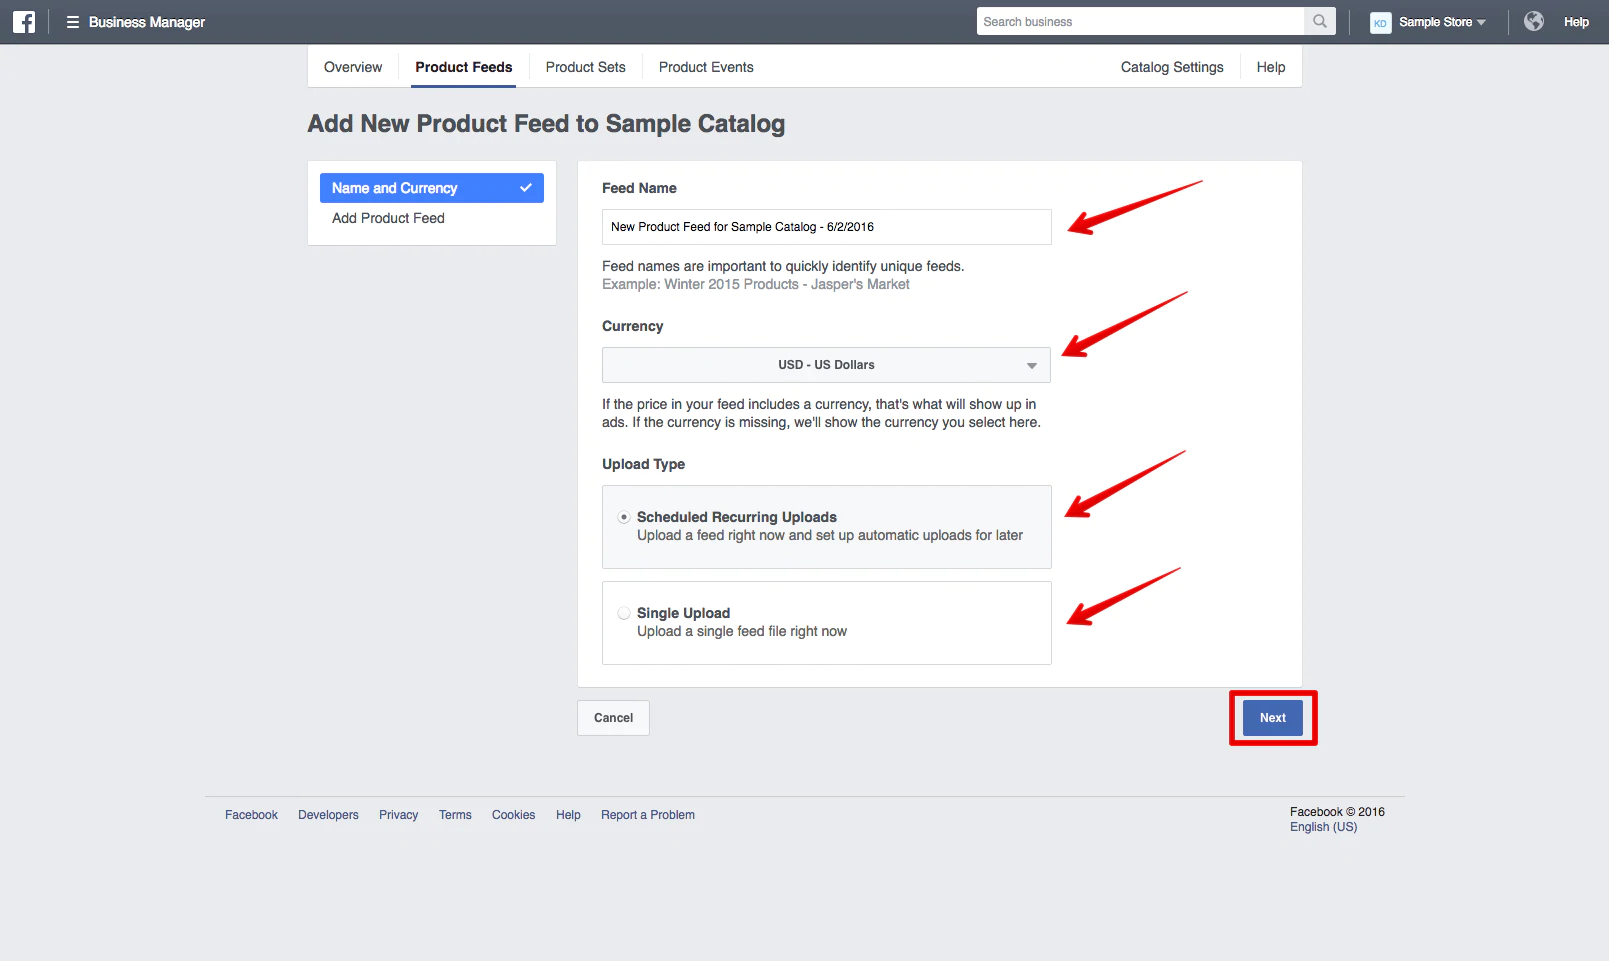Switch to the Product Sets tab

point(585,67)
